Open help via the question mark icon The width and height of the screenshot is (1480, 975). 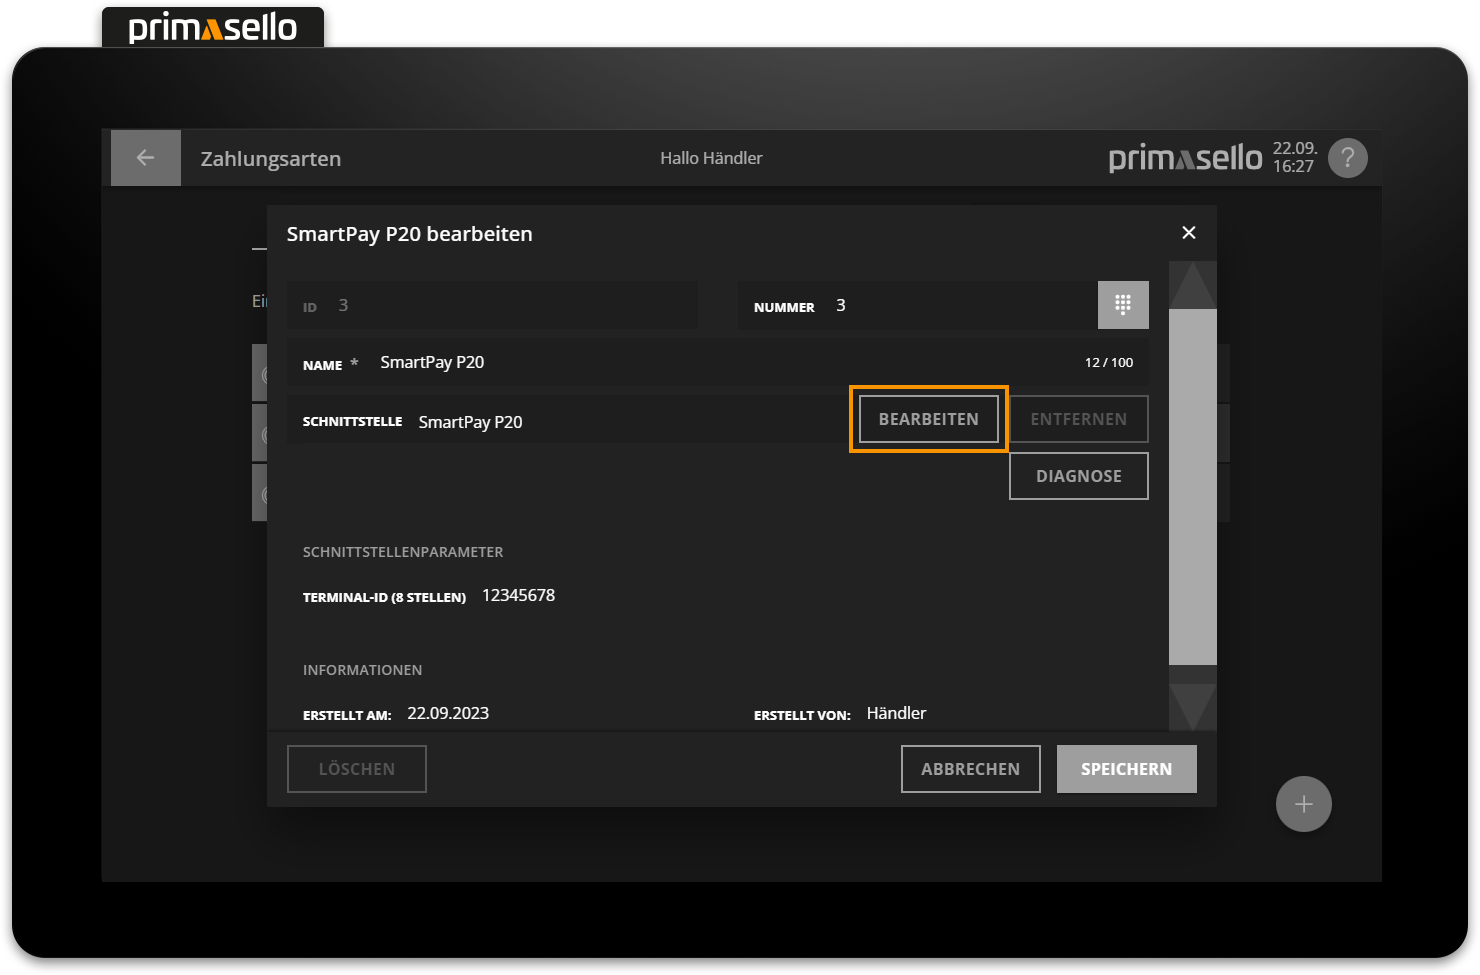coord(1347,157)
